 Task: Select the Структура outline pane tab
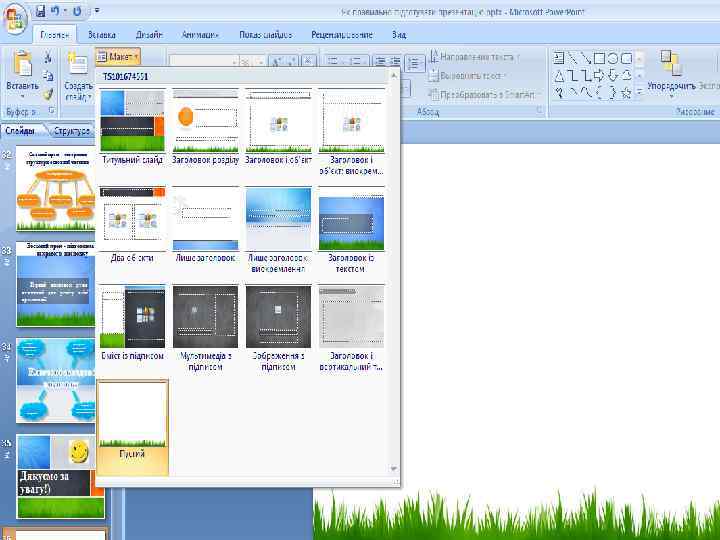pyautogui.click(x=71, y=131)
